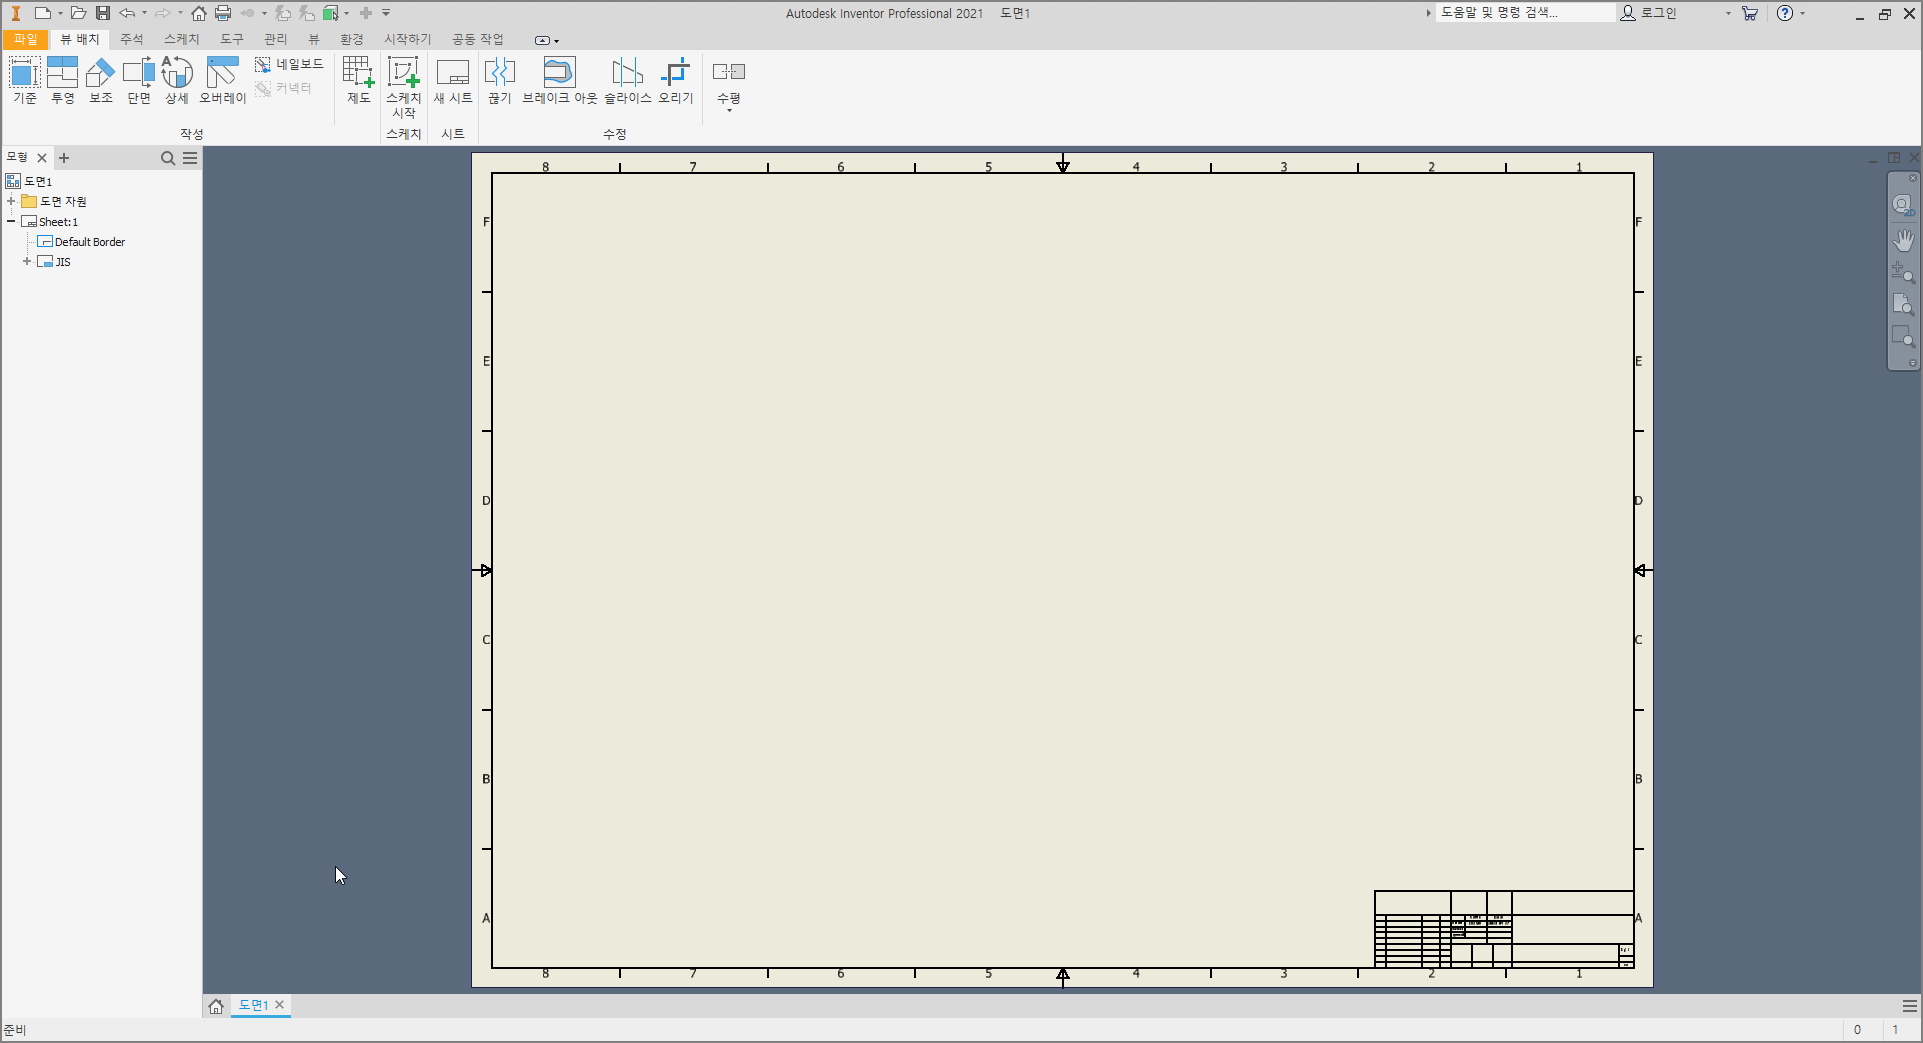Expand the 도면 자원 folder
The width and height of the screenshot is (1923, 1043).
tap(11, 201)
